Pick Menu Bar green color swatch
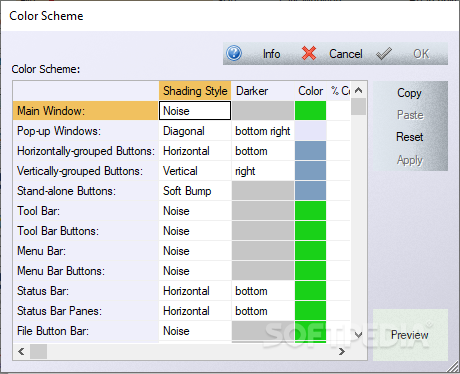Screen dimensions: 460x374 311,251
